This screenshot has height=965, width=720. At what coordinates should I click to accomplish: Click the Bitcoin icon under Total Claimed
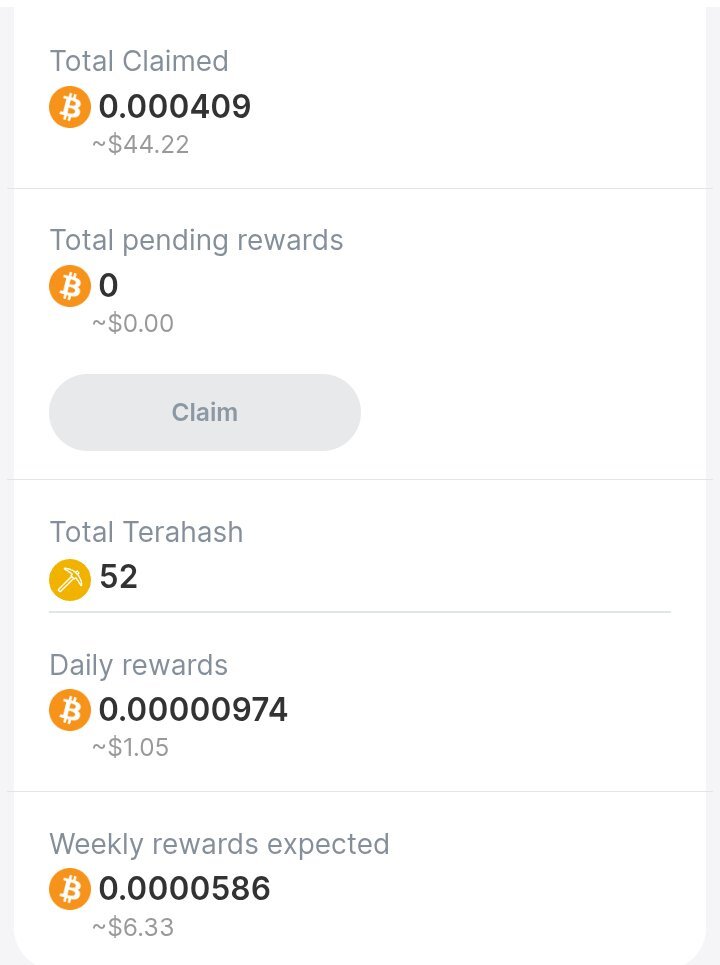coord(70,107)
